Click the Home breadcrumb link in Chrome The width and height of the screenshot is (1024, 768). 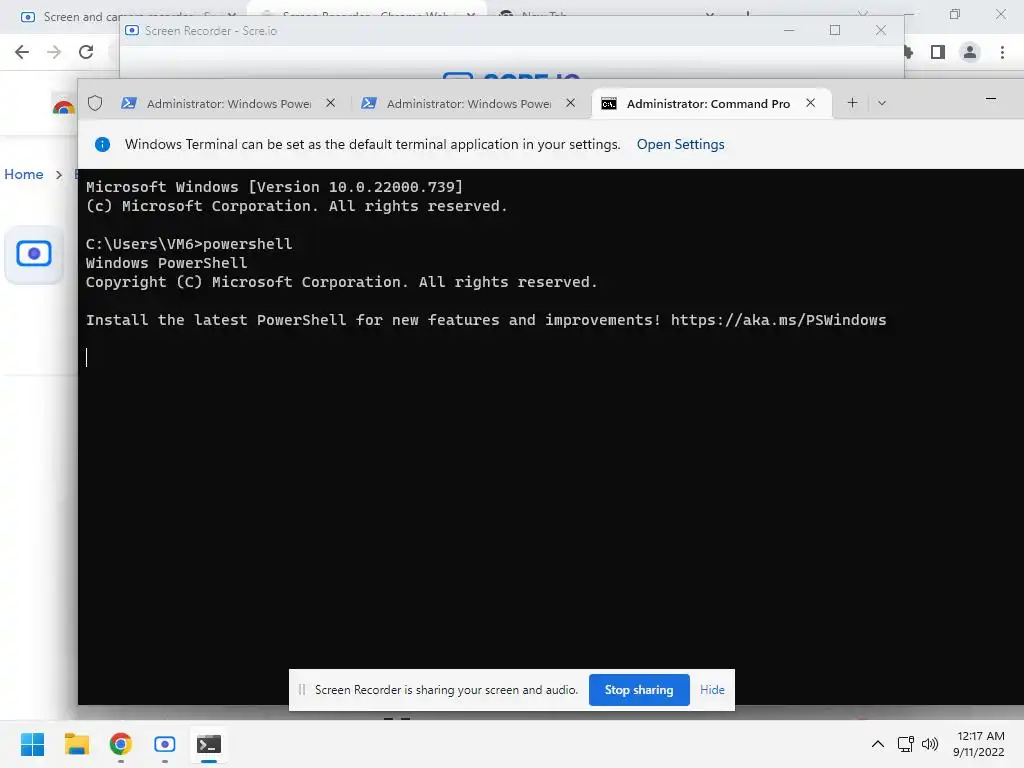tap(24, 174)
